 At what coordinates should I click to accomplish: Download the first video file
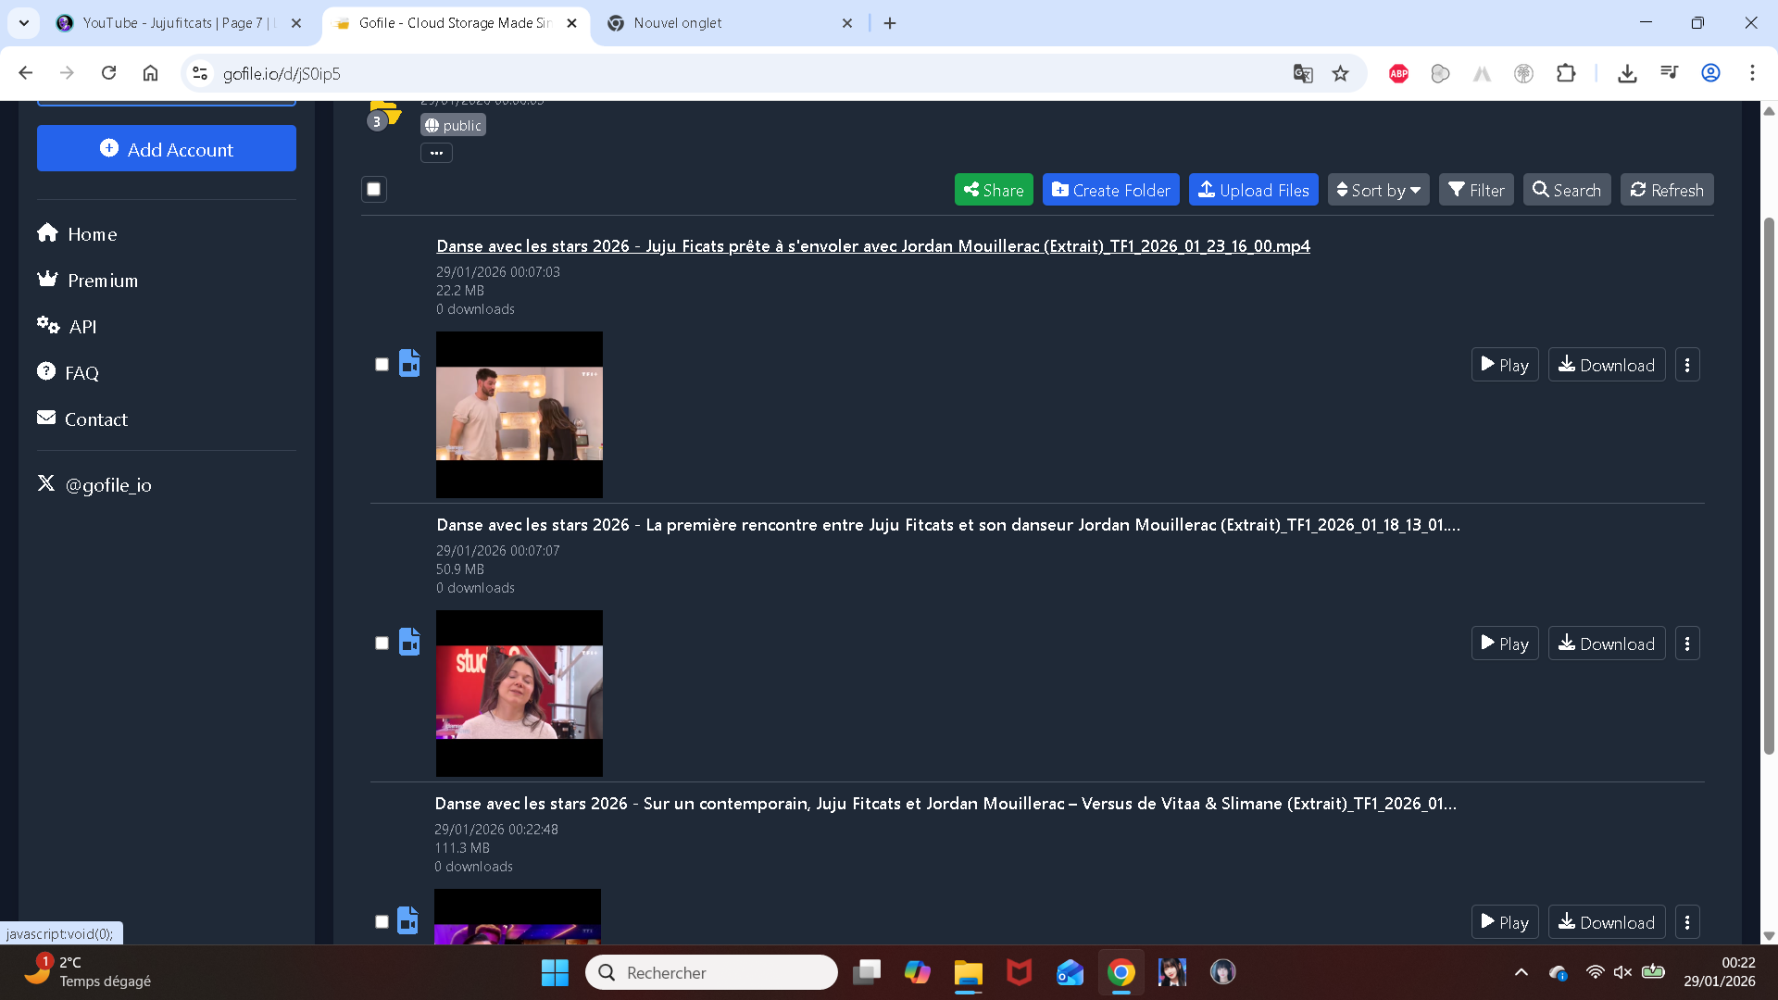pos(1606,365)
